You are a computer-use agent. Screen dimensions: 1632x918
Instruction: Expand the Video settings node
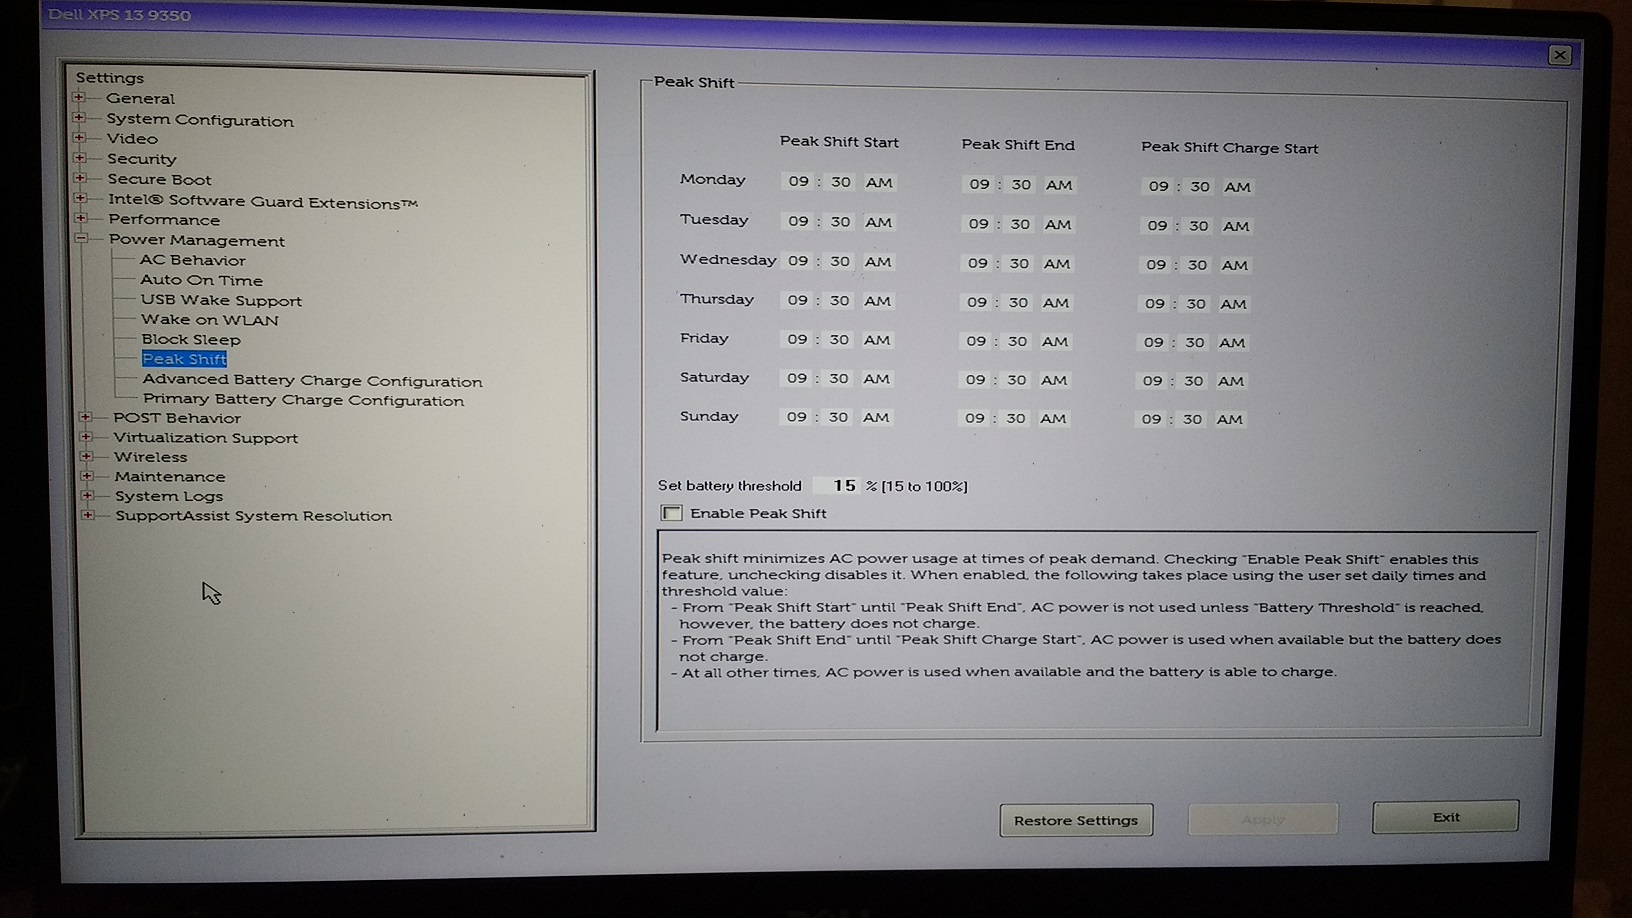pos(80,138)
